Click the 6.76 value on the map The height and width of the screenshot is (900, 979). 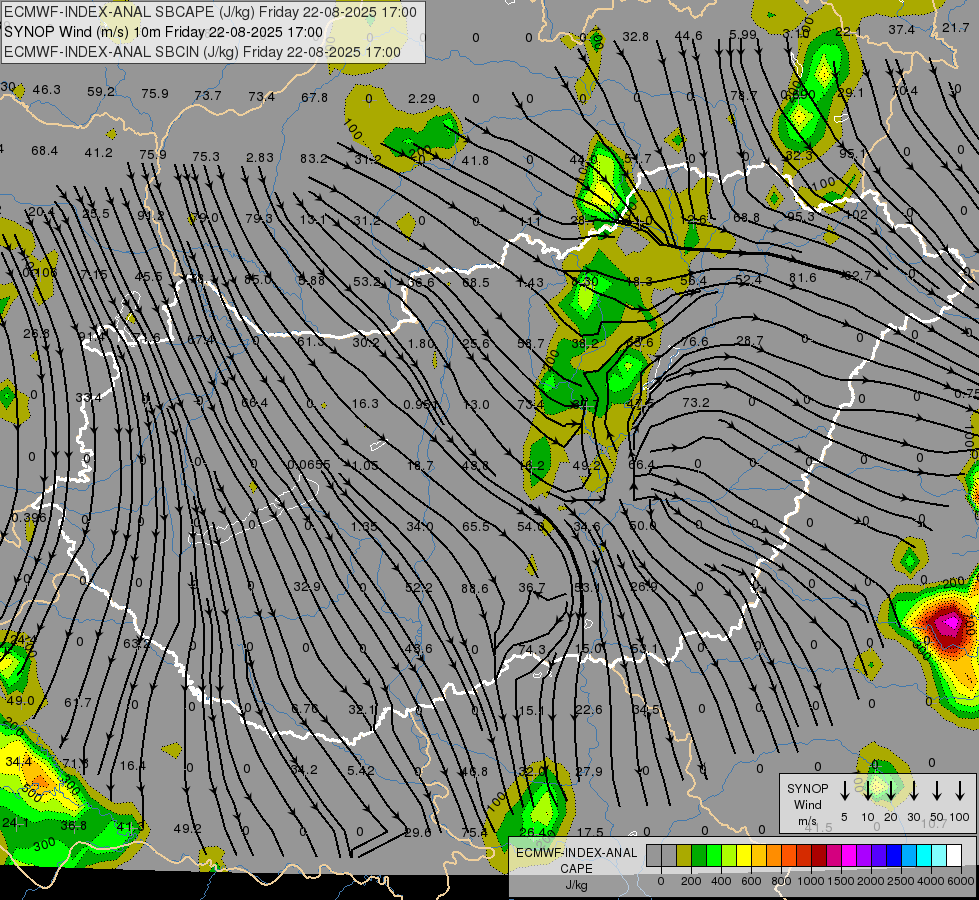coord(305,709)
